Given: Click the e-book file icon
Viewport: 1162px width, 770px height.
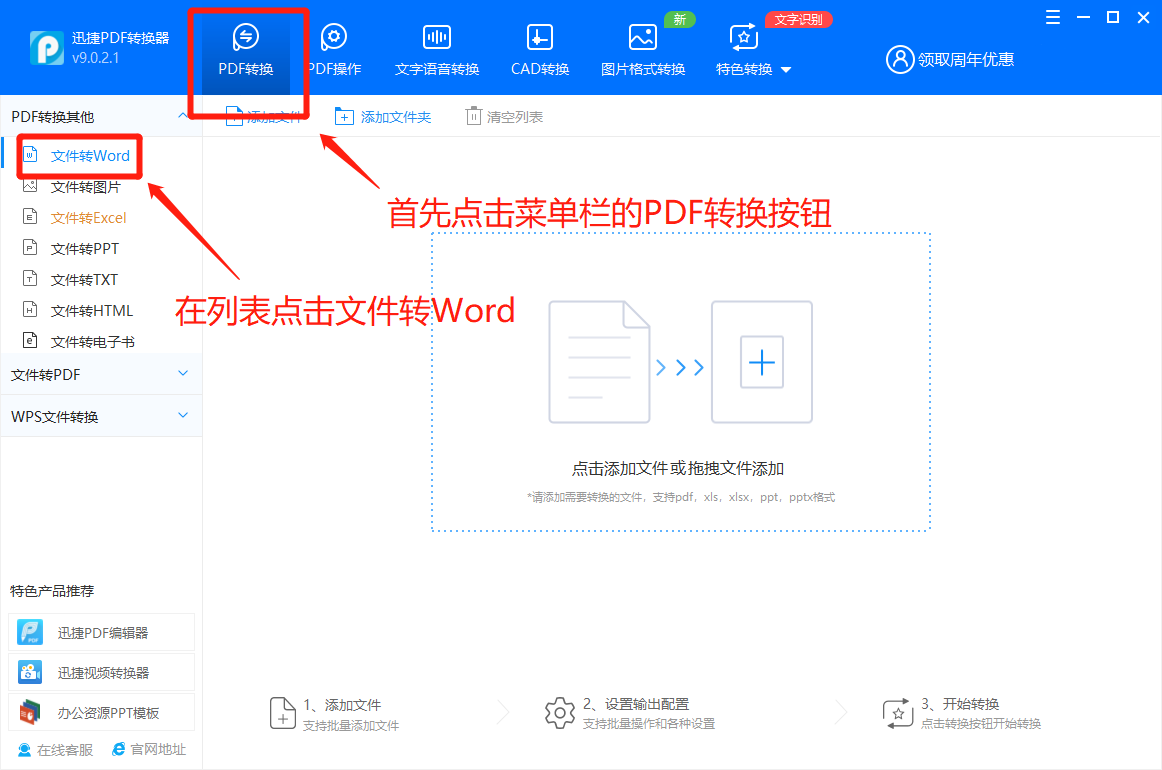Looking at the screenshot, I should (x=30, y=341).
